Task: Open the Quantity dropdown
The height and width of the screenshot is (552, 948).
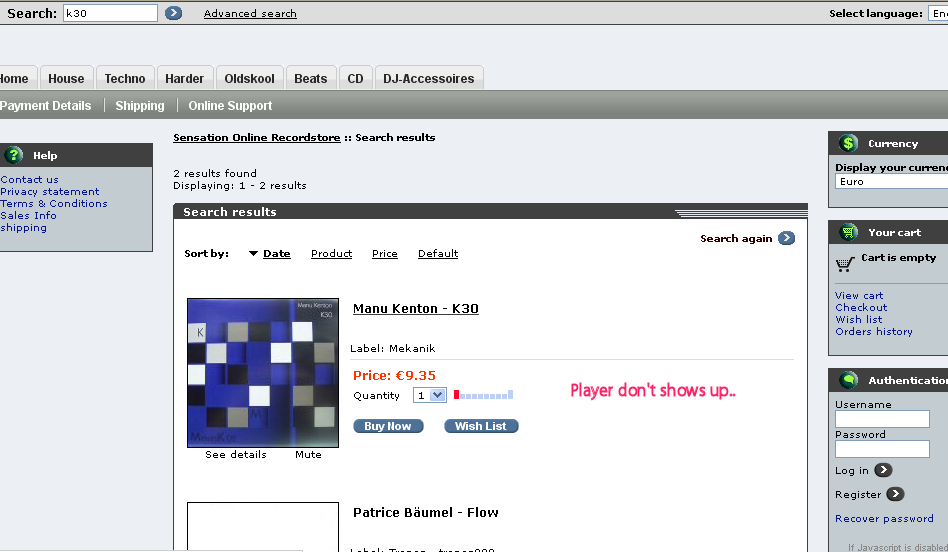Action: tap(431, 396)
